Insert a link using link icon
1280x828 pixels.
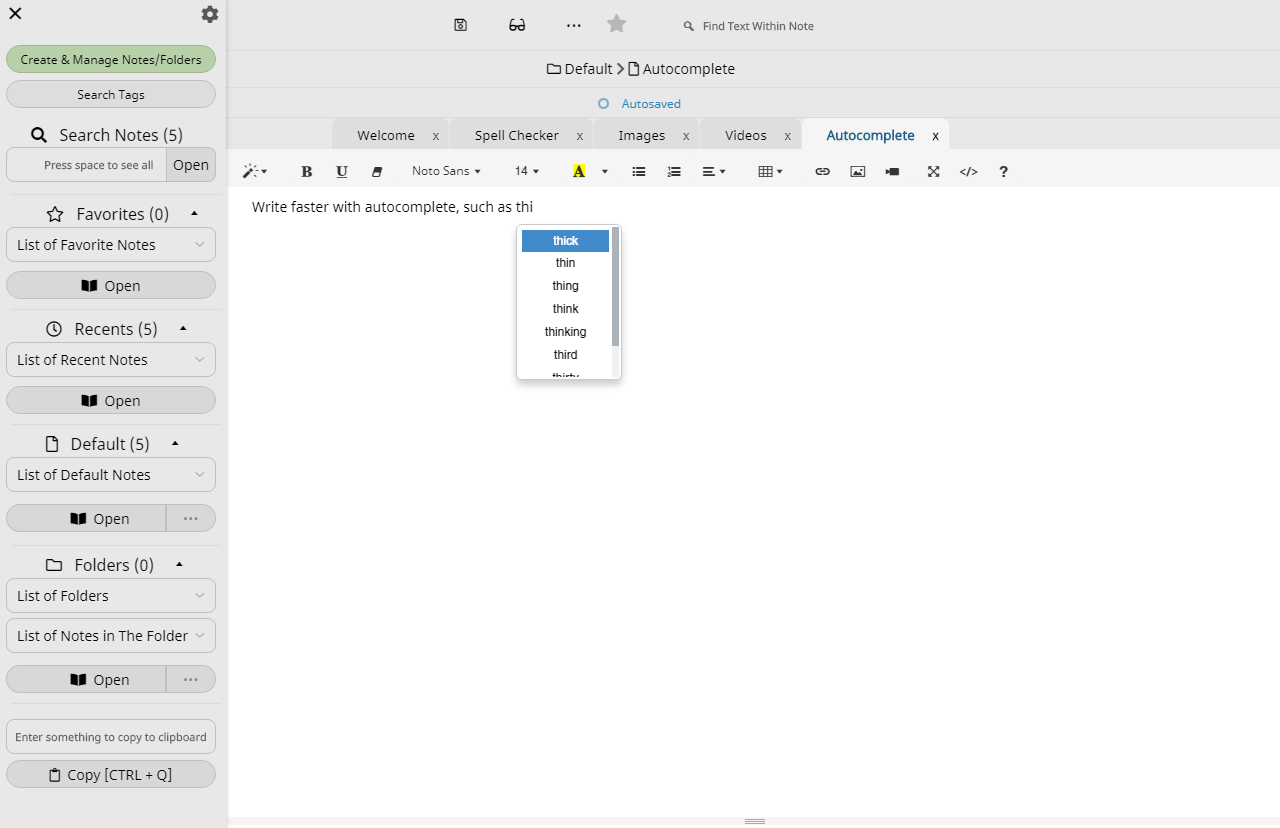click(x=822, y=171)
